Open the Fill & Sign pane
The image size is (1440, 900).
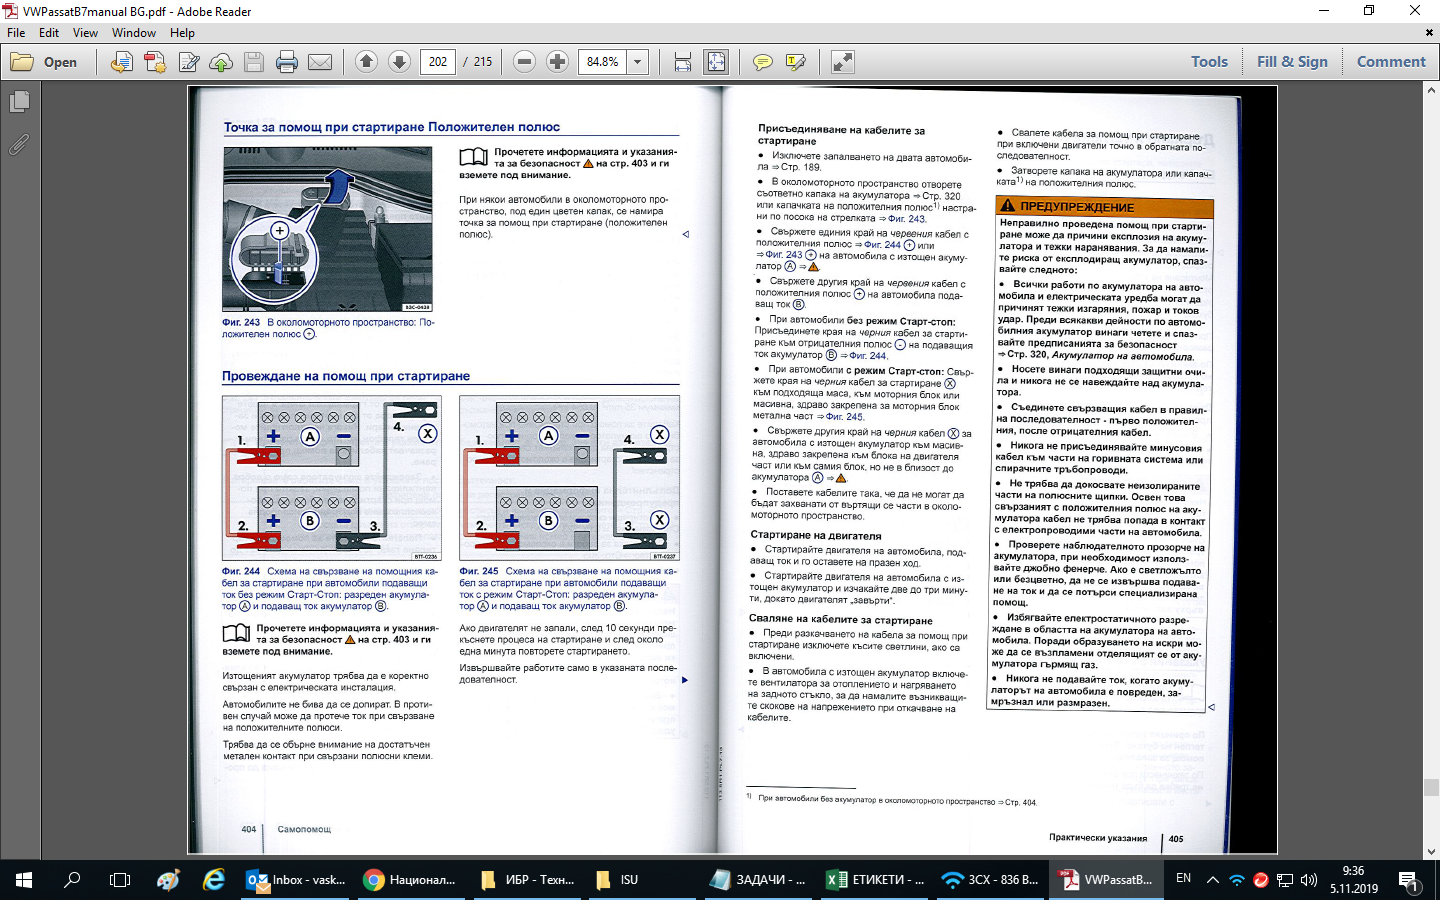(1292, 62)
